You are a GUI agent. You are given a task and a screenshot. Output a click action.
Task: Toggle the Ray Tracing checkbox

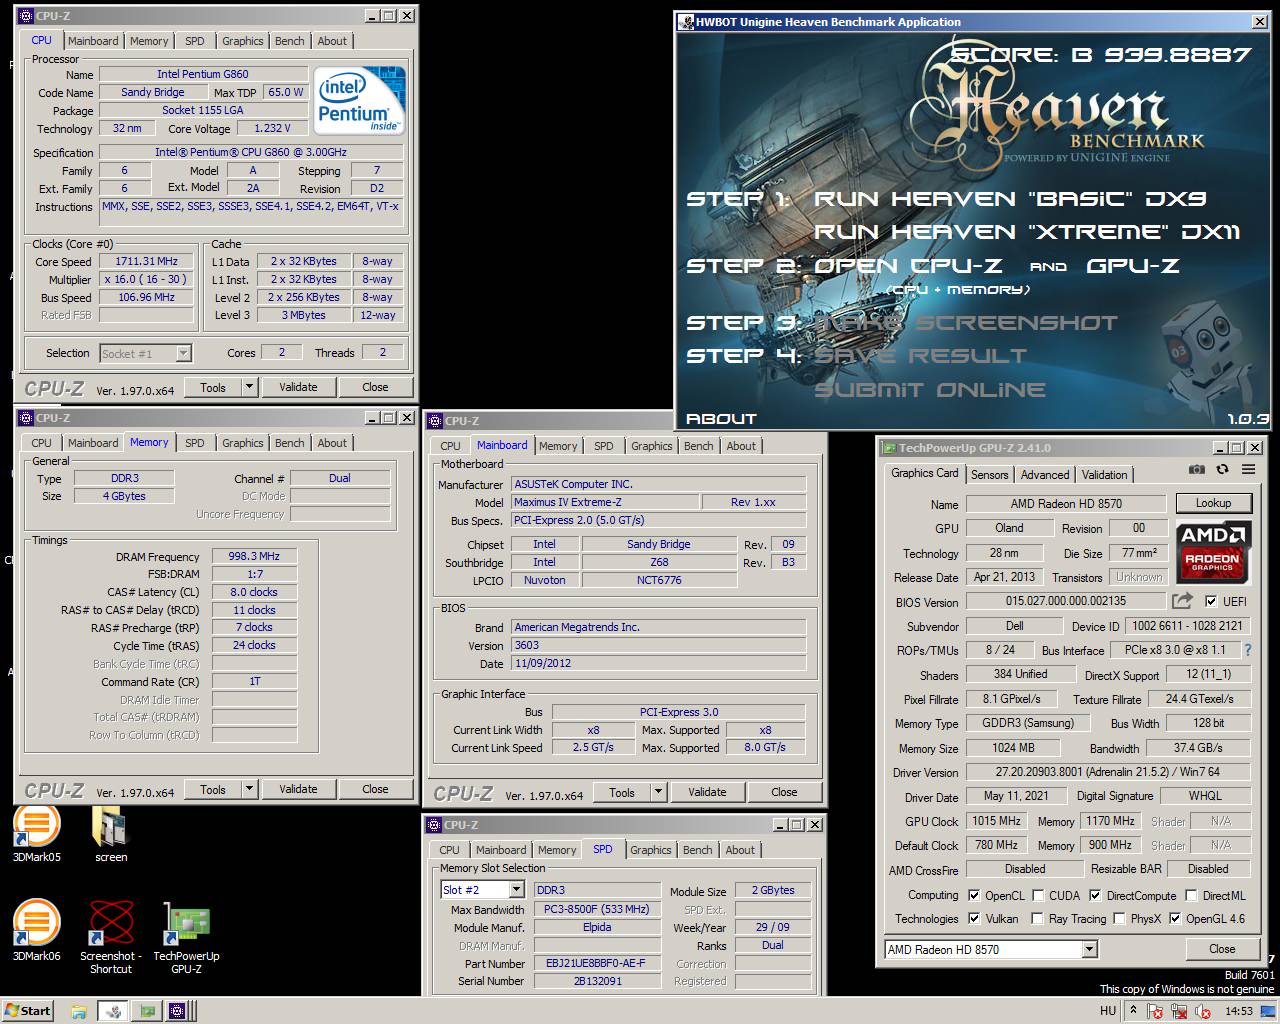pos(1038,918)
